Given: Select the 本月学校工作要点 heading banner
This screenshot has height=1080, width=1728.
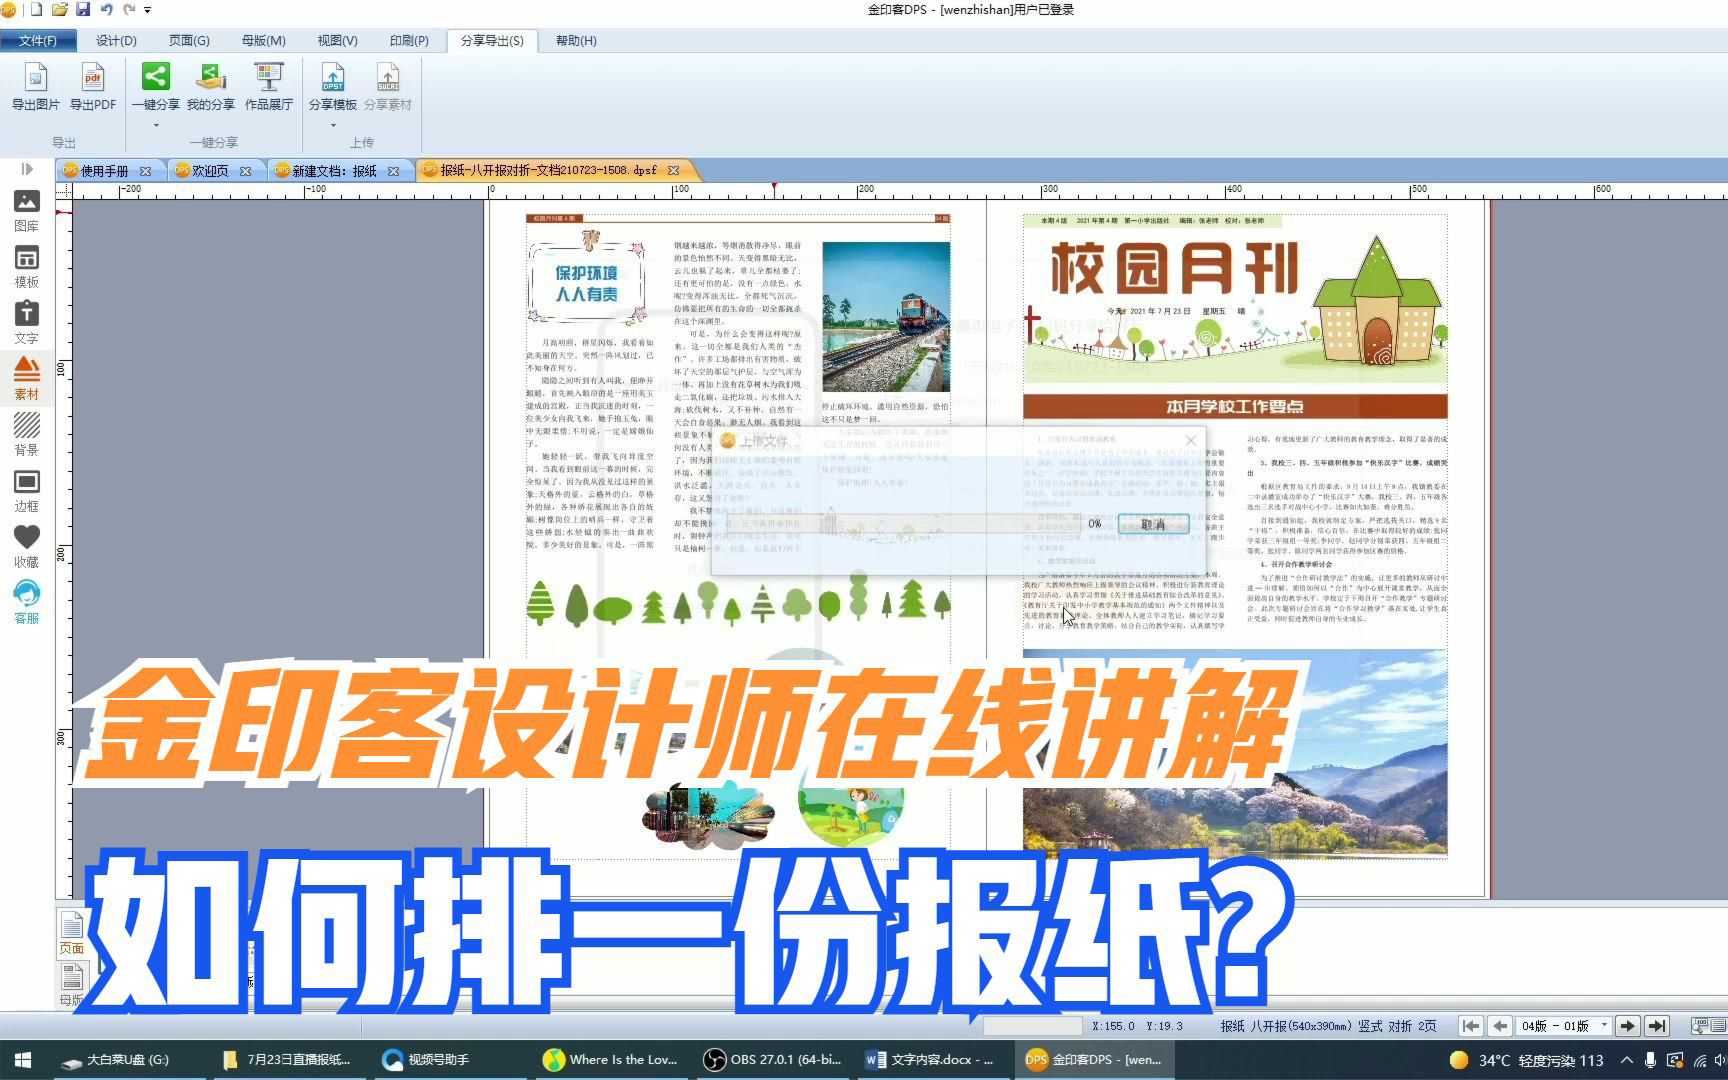Looking at the screenshot, I should pos(1235,406).
